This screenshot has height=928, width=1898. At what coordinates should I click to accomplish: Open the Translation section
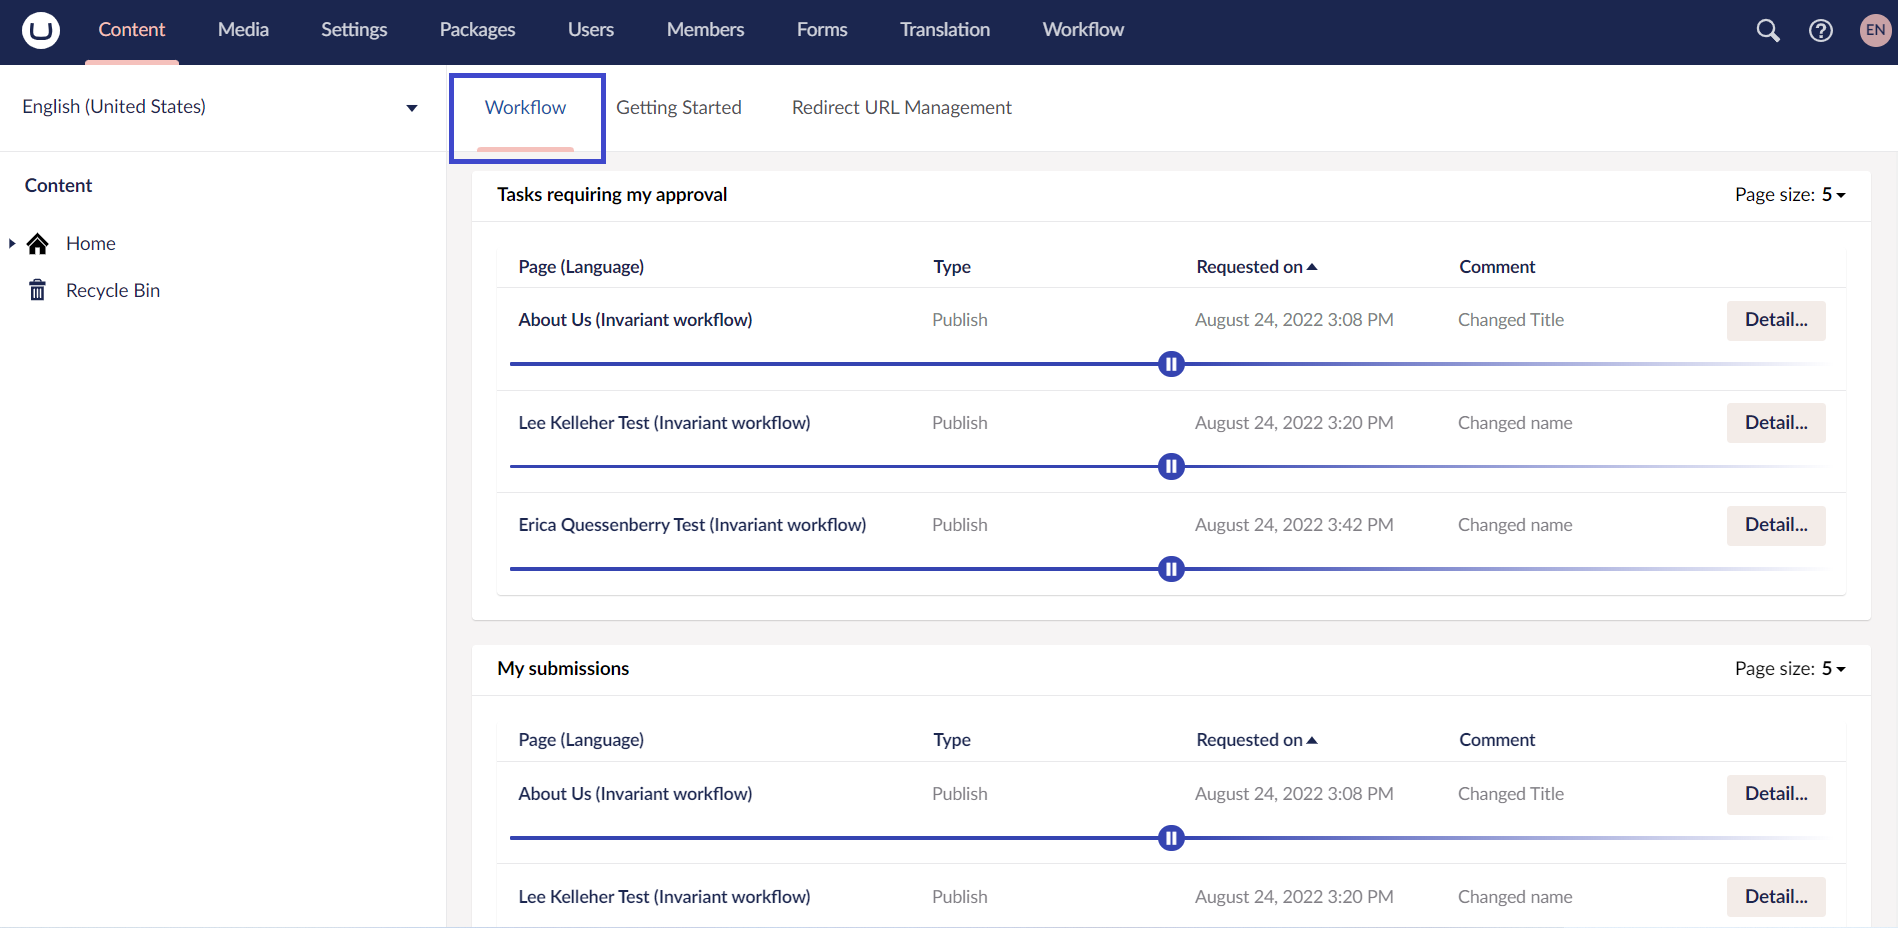pyautogui.click(x=945, y=30)
